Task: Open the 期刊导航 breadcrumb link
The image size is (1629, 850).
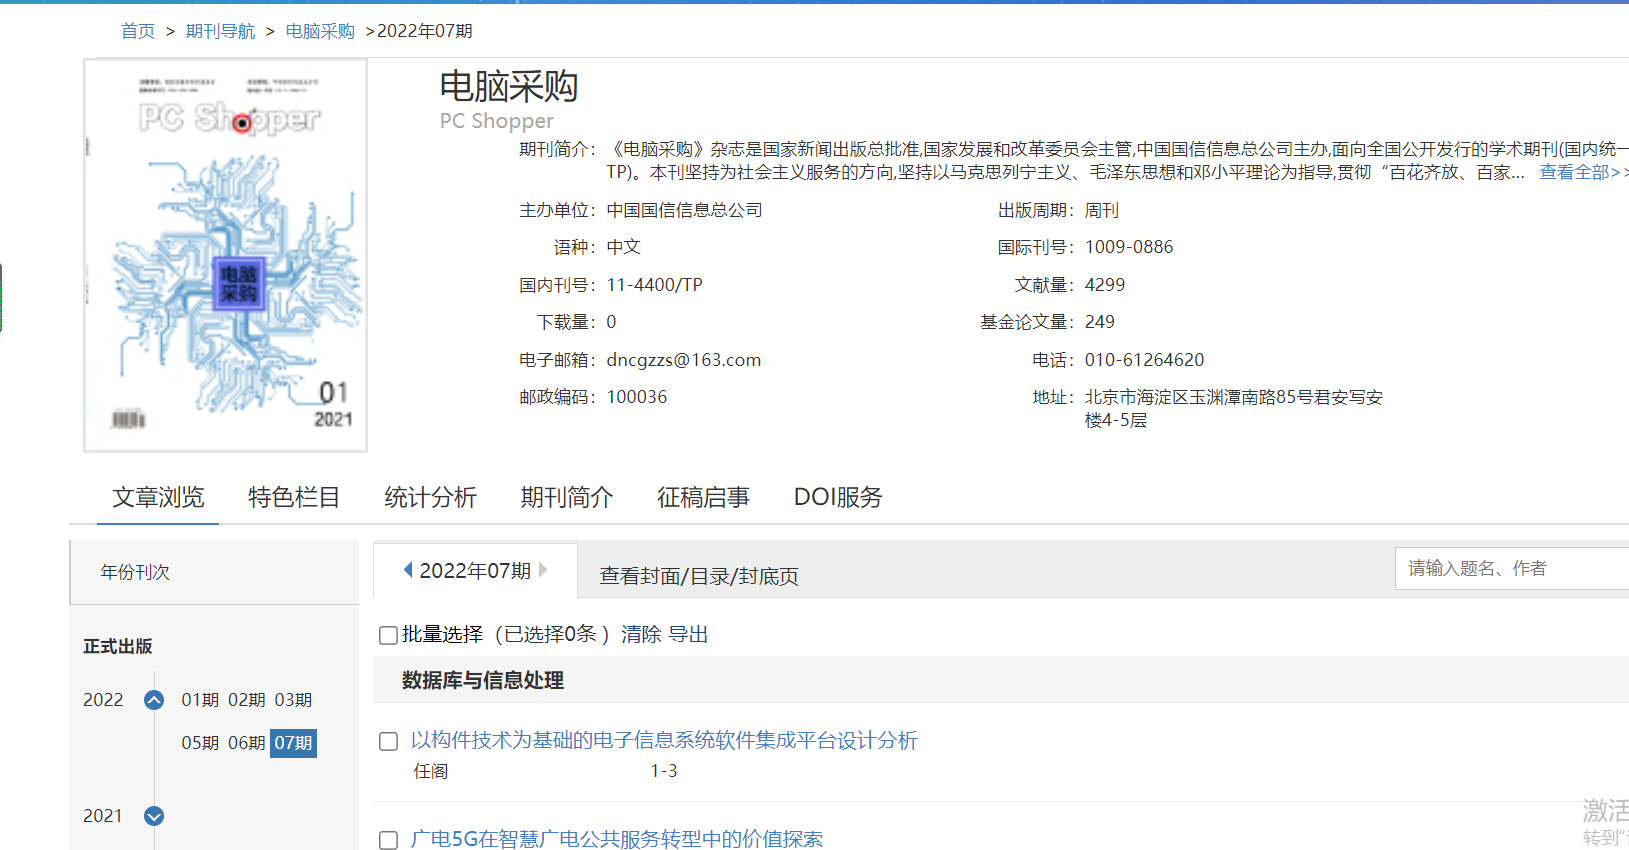Action: click(220, 31)
